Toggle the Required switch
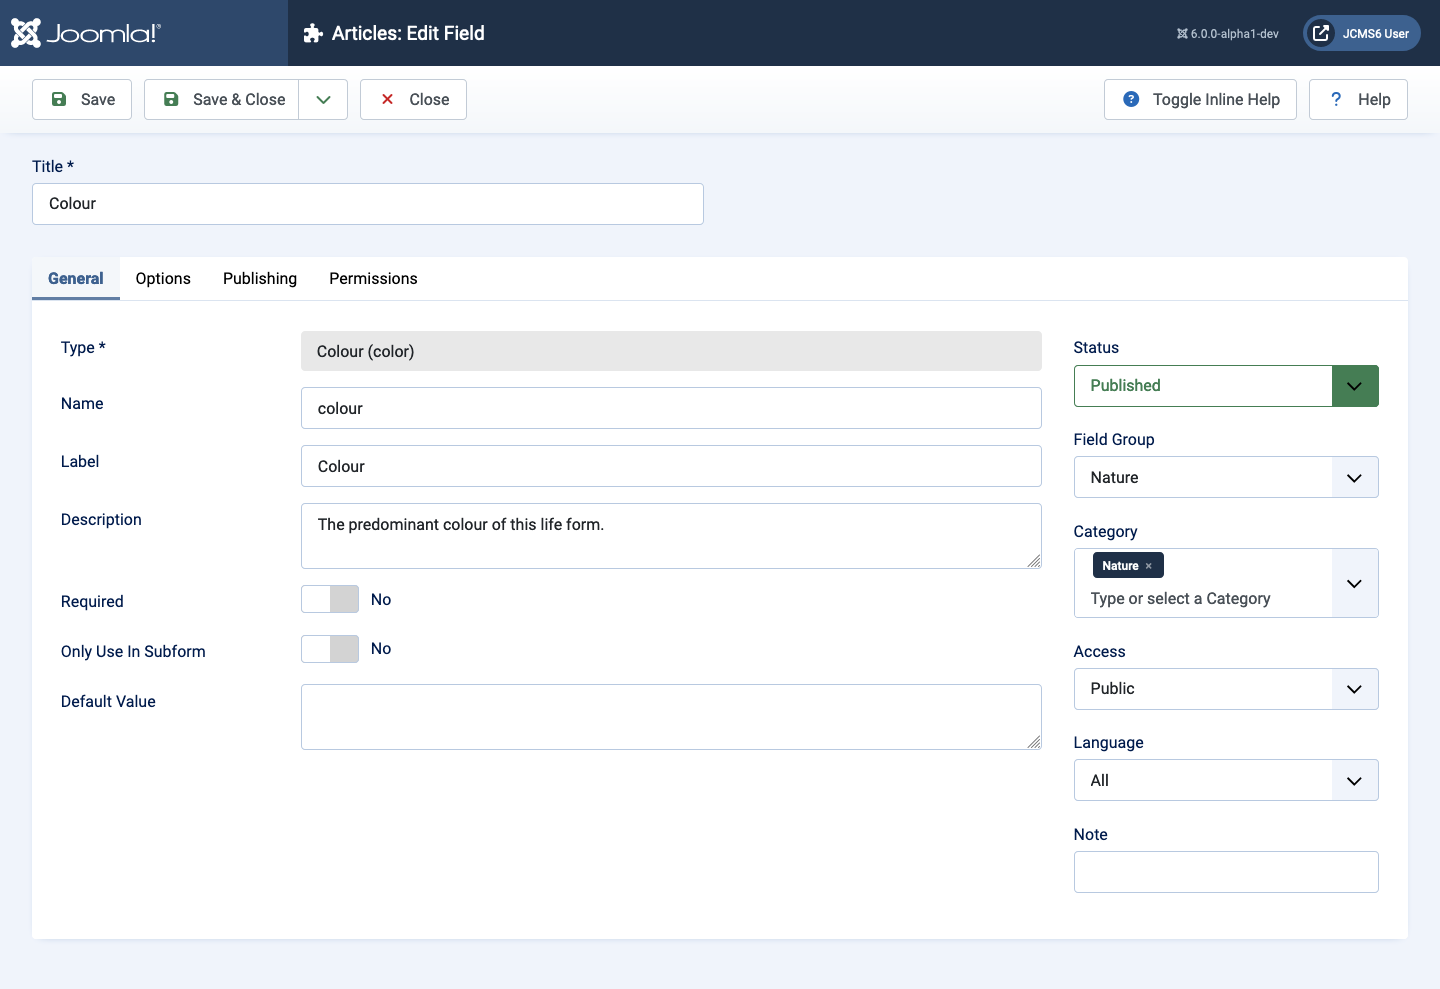This screenshot has width=1440, height=989. click(x=330, y=599)
